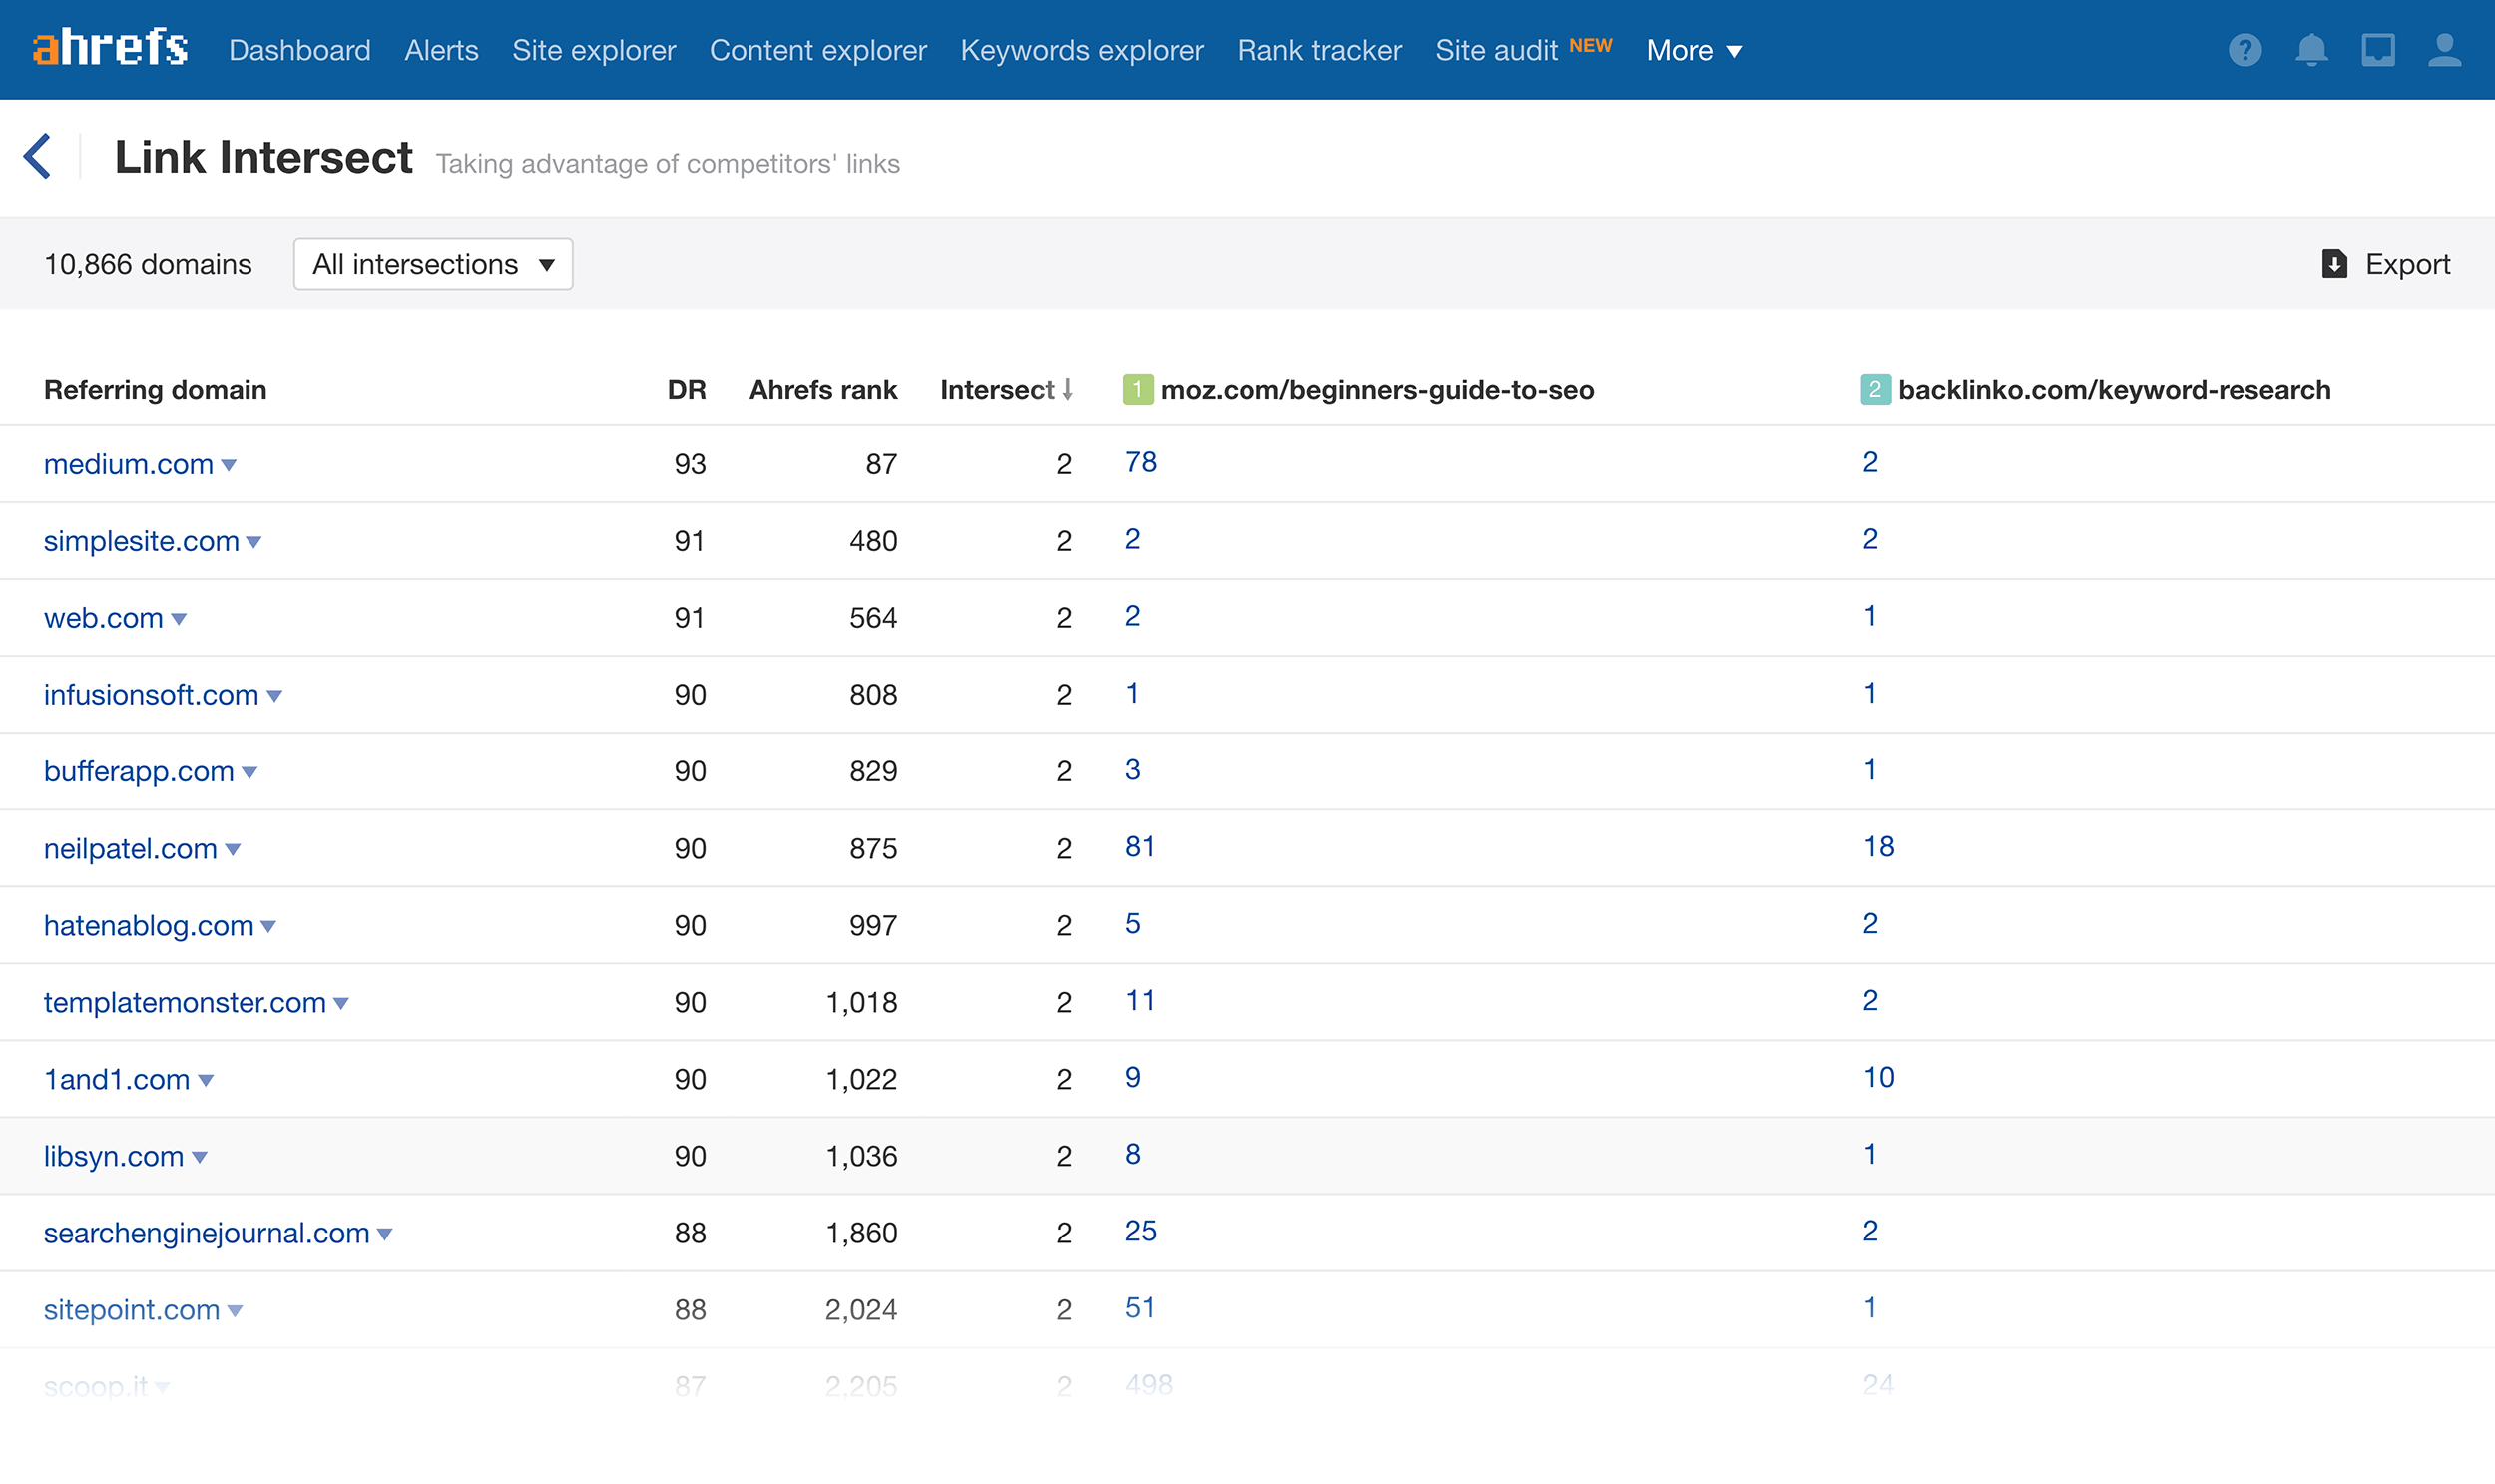Screen dimensions: 2495x1484
Task: Click the Ahrefs rank column header
Action: (x=823, y=390)
